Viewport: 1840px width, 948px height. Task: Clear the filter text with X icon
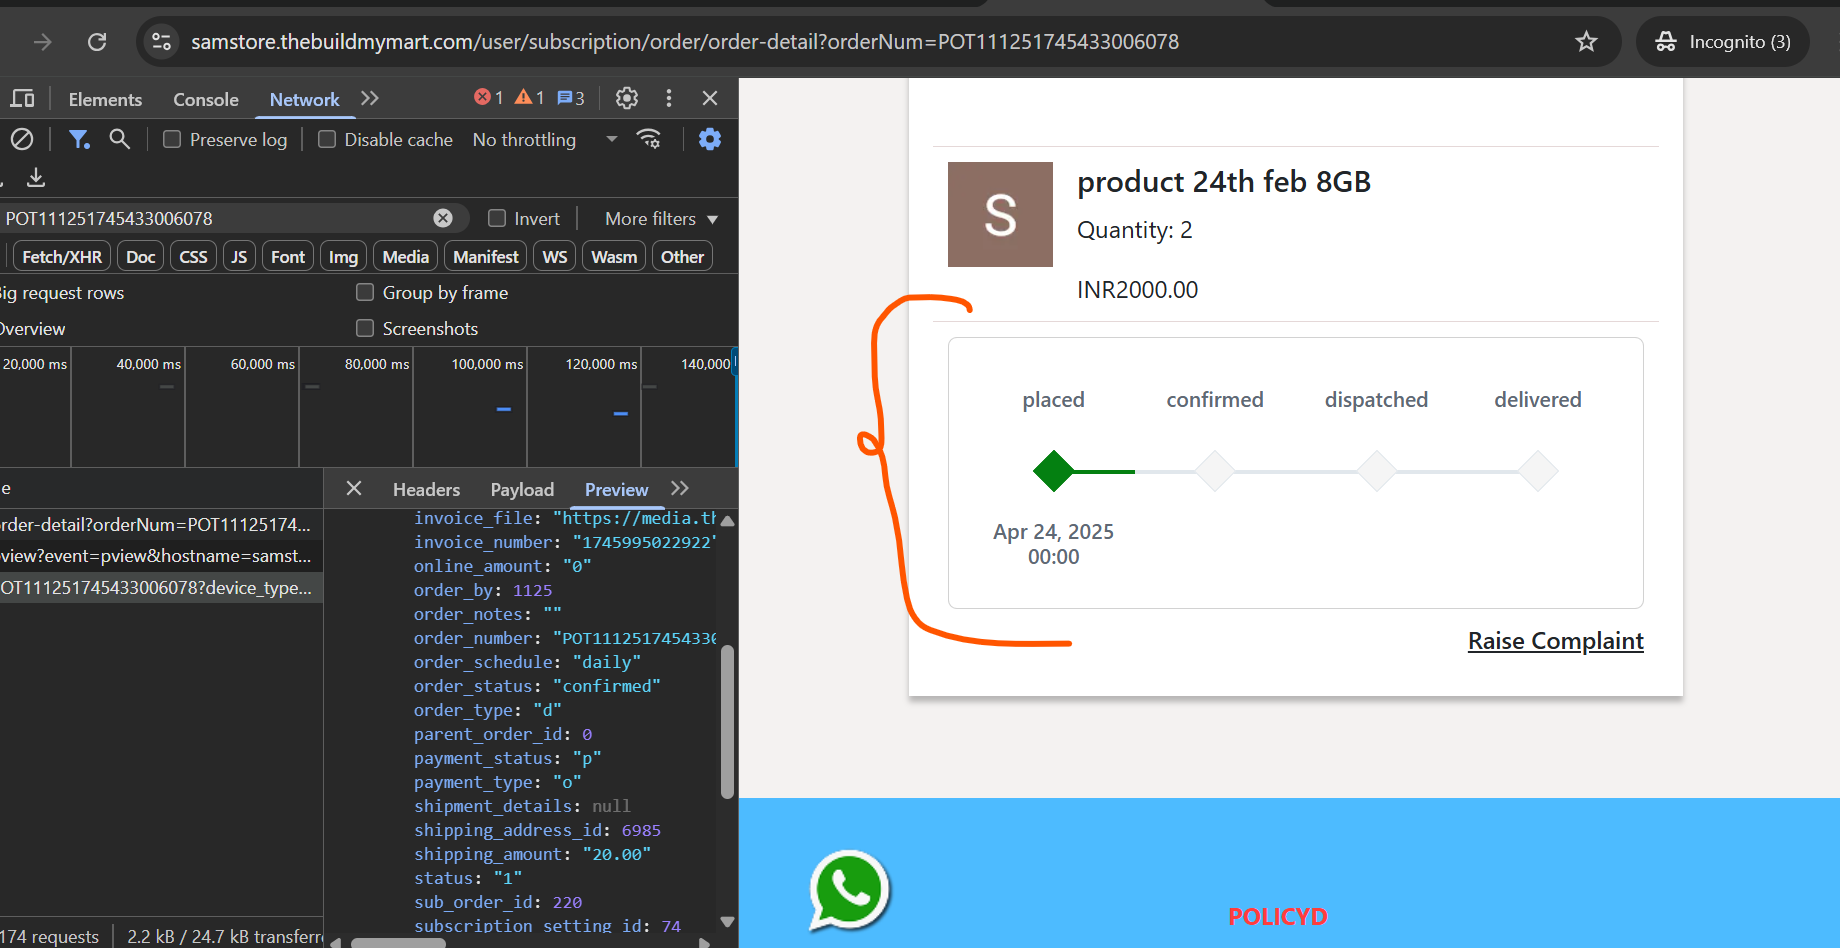443,218
